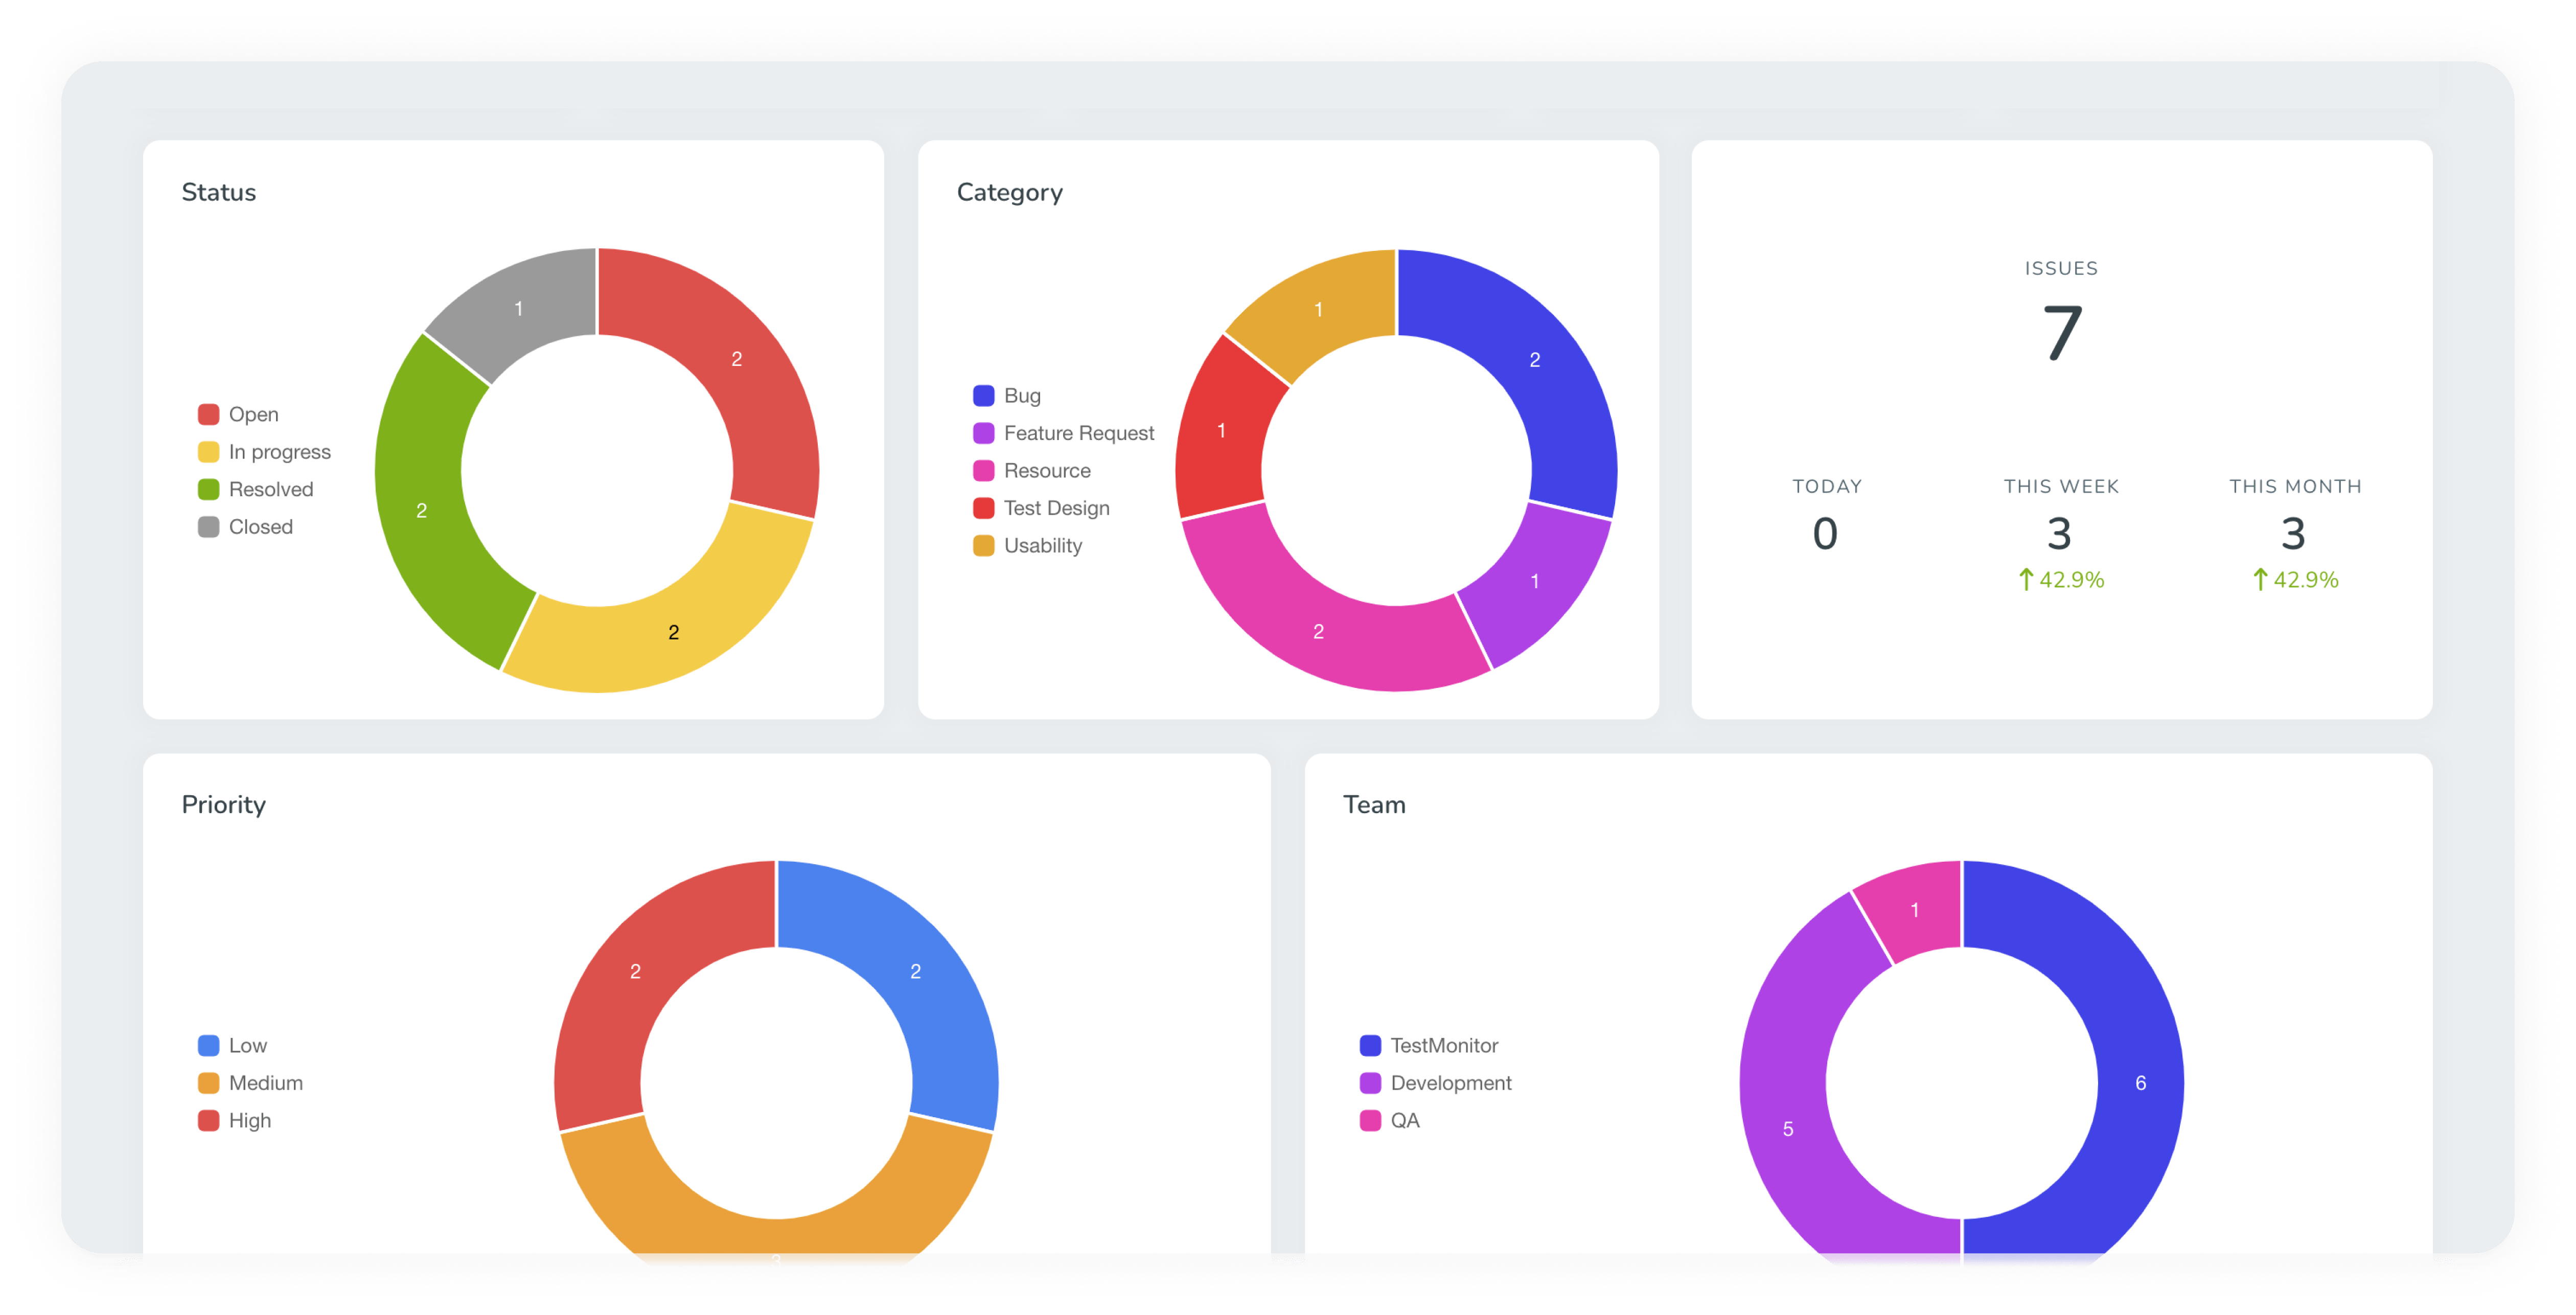Click the 'Test Design' legend label
Screen dimensions: 2576x1315
[1057, 508]
